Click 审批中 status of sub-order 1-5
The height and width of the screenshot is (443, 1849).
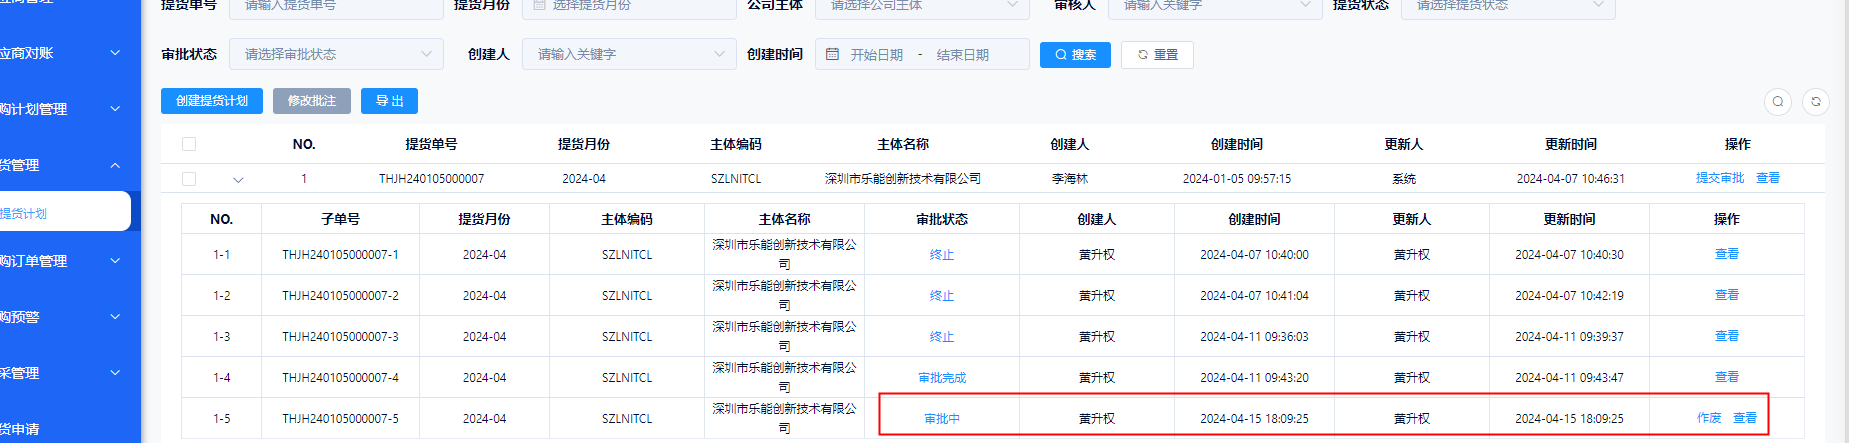[942, 419]
